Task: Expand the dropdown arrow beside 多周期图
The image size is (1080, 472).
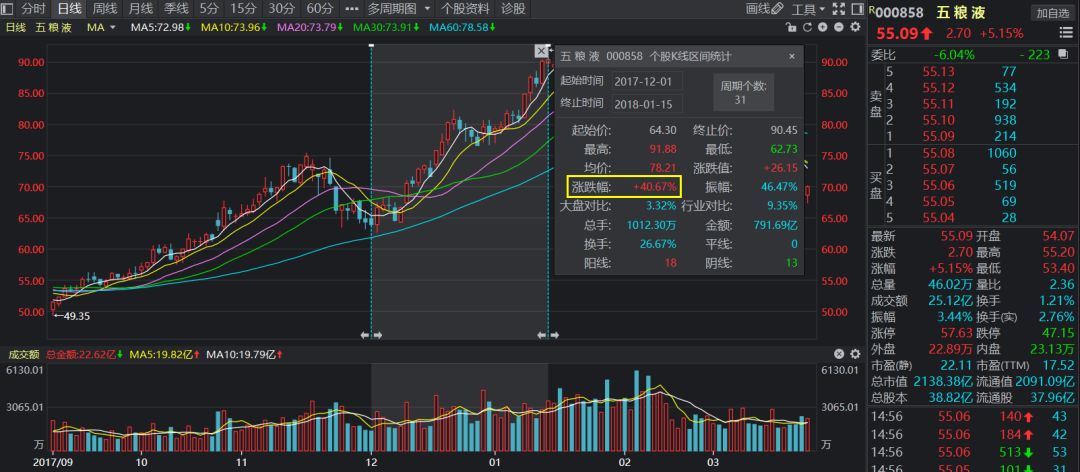Action: (x=427, y=9)
